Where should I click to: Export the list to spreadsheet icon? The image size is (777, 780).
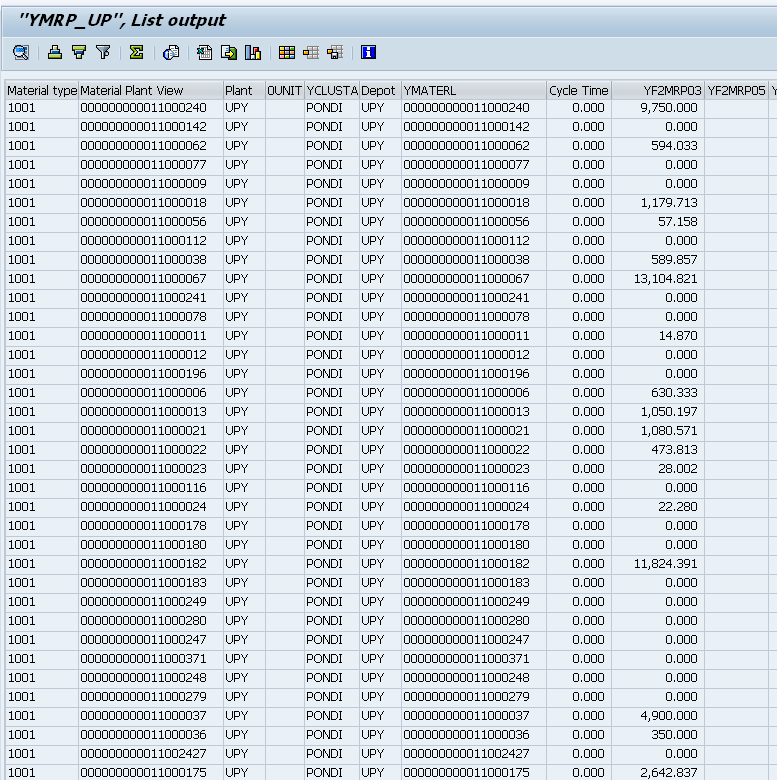point(204,52)
